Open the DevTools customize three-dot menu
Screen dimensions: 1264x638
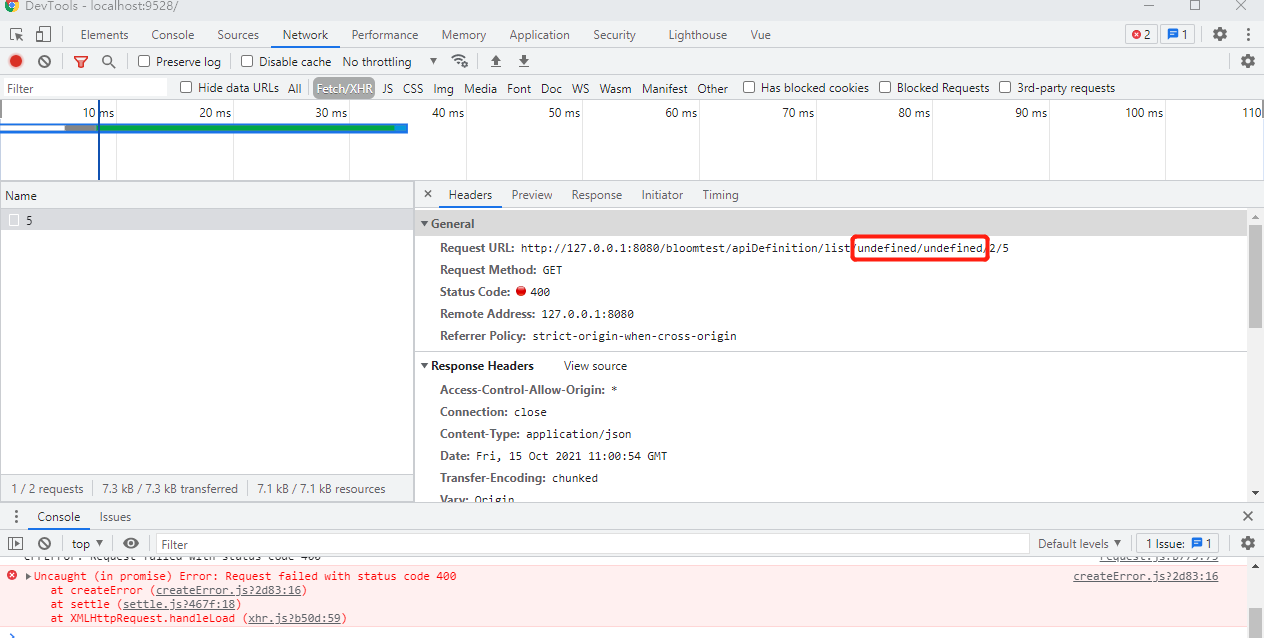(1248, 34)
